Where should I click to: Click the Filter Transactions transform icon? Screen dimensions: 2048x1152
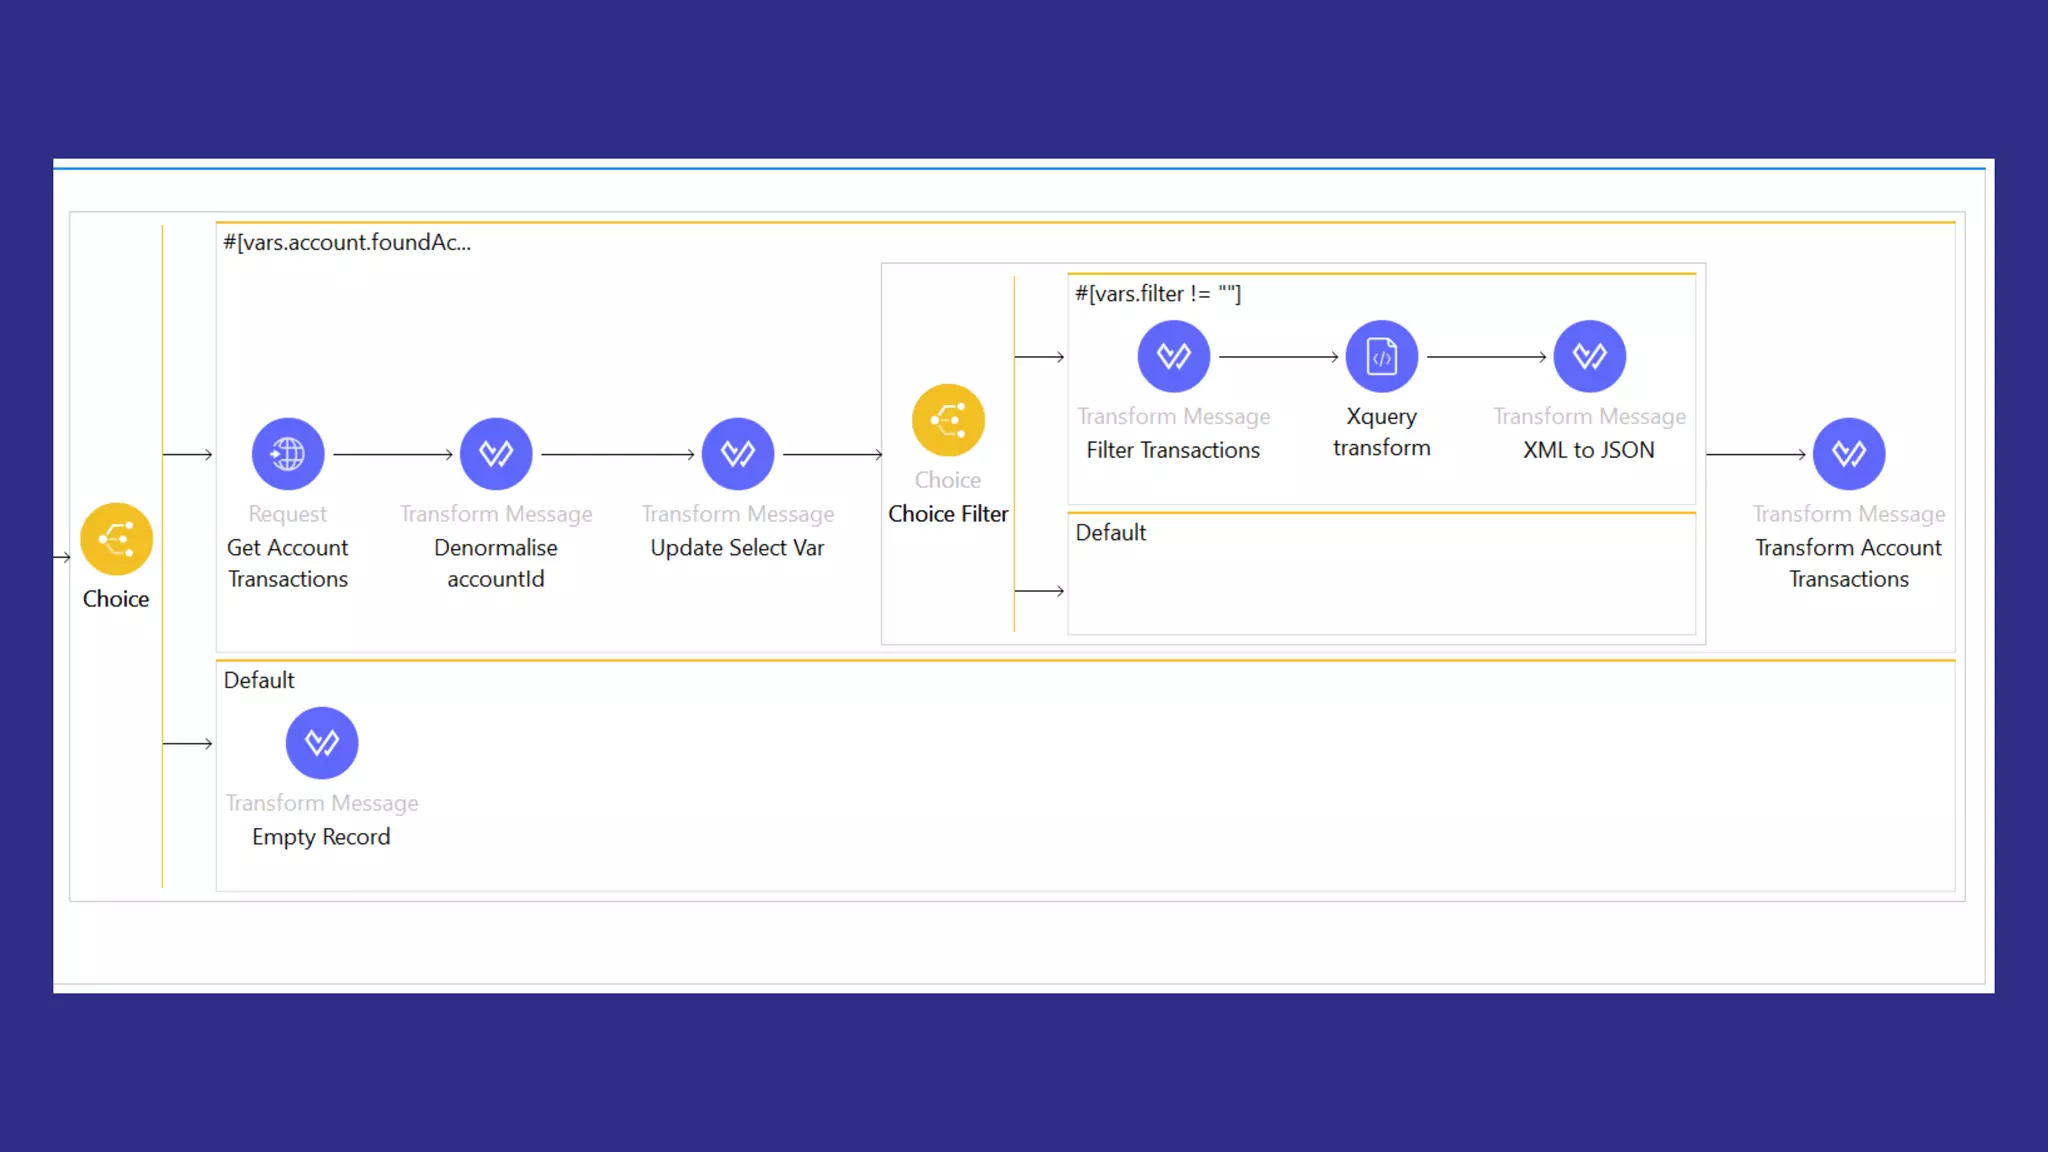coord(1173,356)
